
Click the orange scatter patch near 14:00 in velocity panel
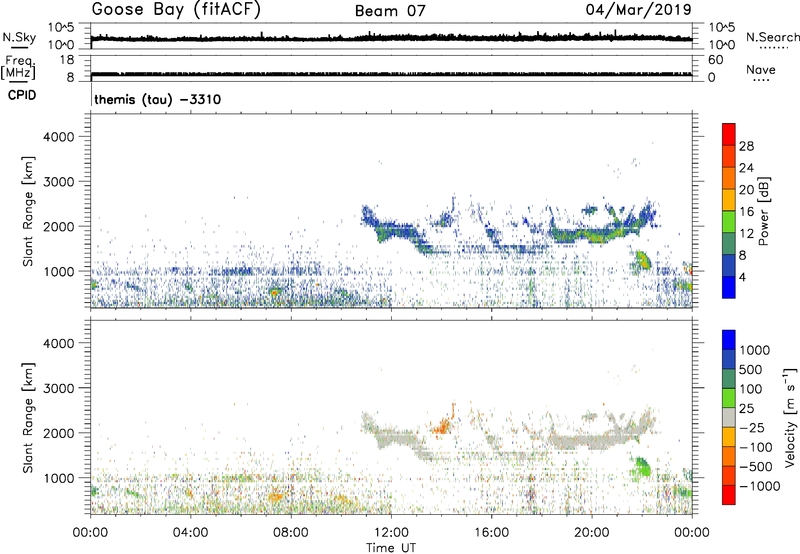pyautogui.click(x=443, y=425)
